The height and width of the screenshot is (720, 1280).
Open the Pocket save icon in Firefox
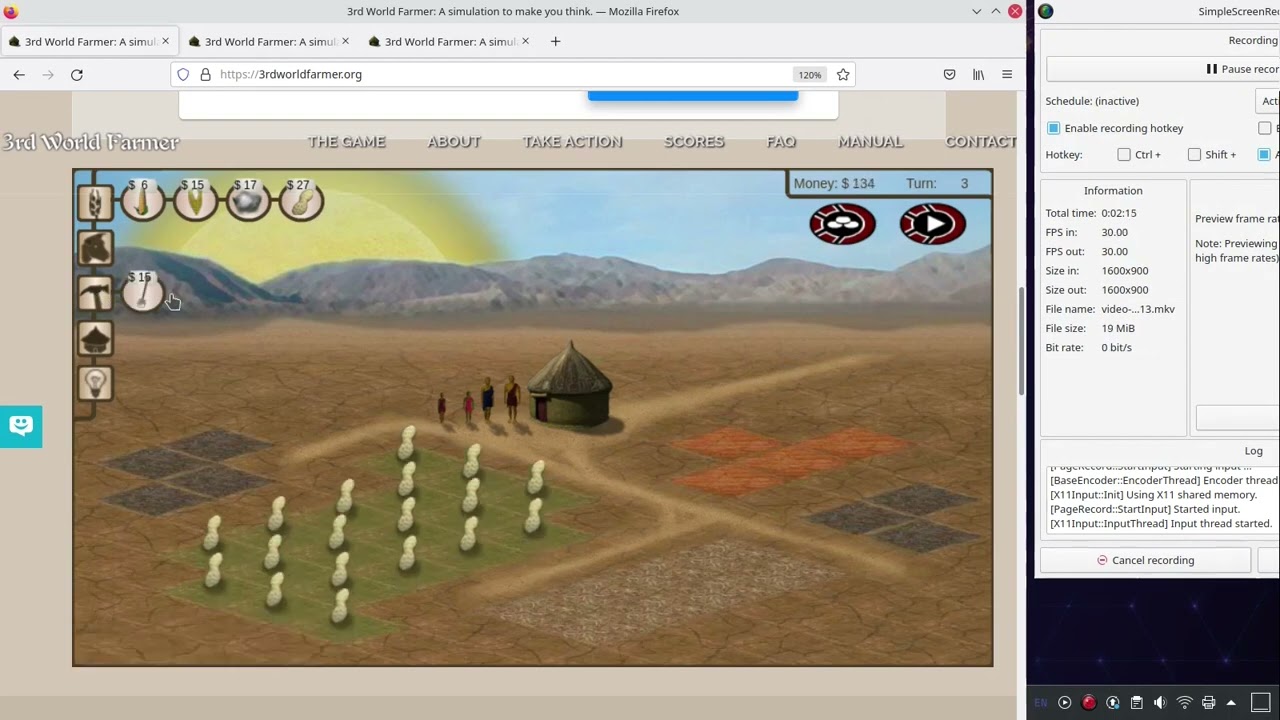[949, 74]
